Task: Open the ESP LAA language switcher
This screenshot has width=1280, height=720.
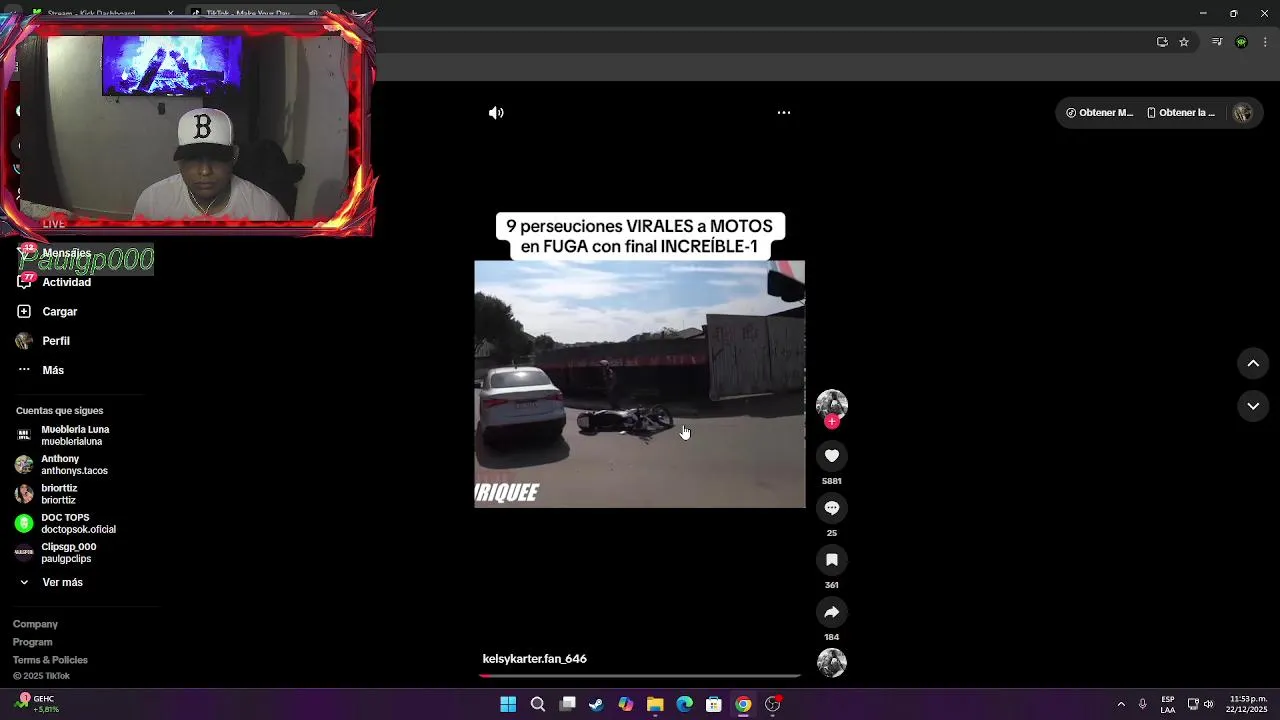Action: click(x=1168, y=704)
